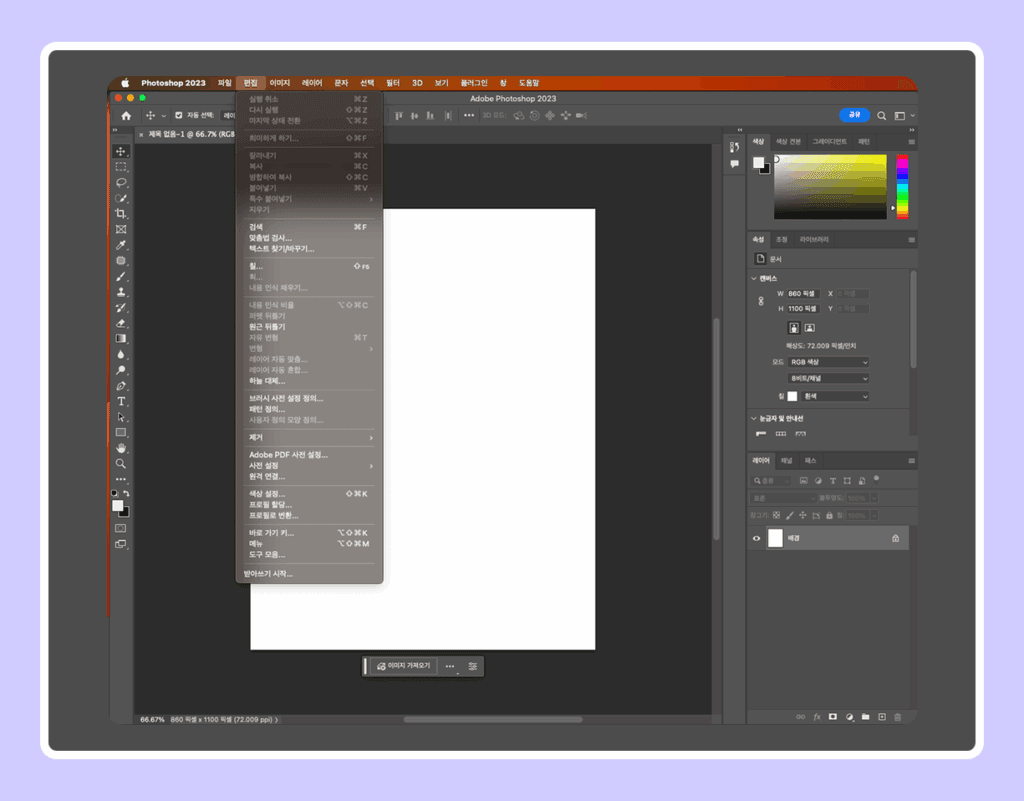Hide the 배경 layer with eye icon
1024x801 pixels.
click(756, 539)
